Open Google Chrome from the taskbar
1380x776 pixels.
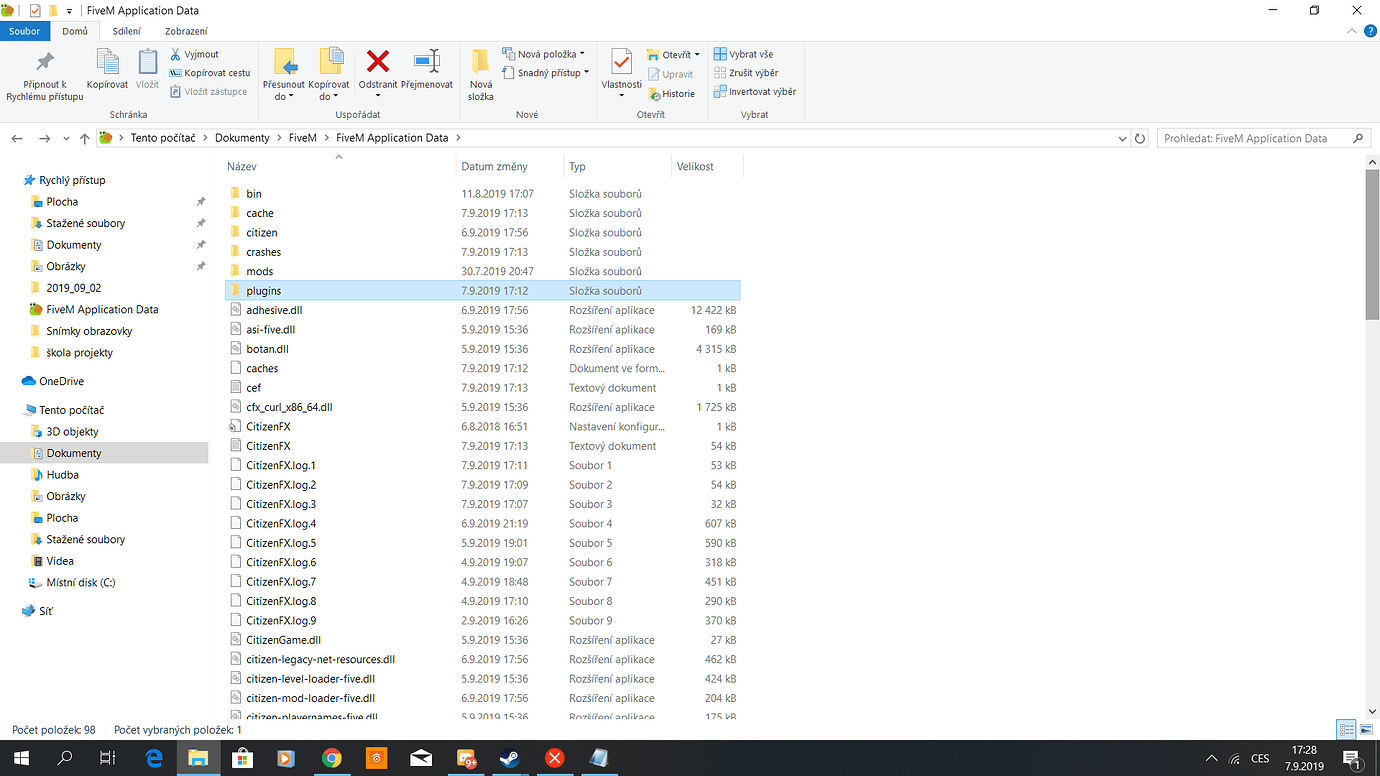(331, 758)
